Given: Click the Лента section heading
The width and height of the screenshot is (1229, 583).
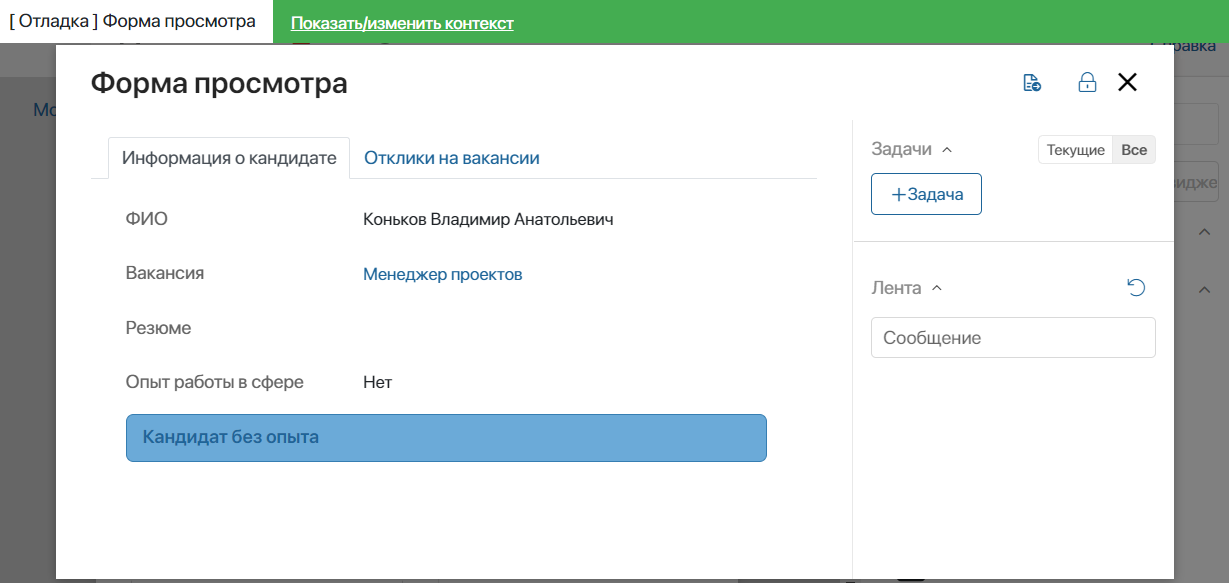Looking at the screenshot, I should click(x=896, y=288).
